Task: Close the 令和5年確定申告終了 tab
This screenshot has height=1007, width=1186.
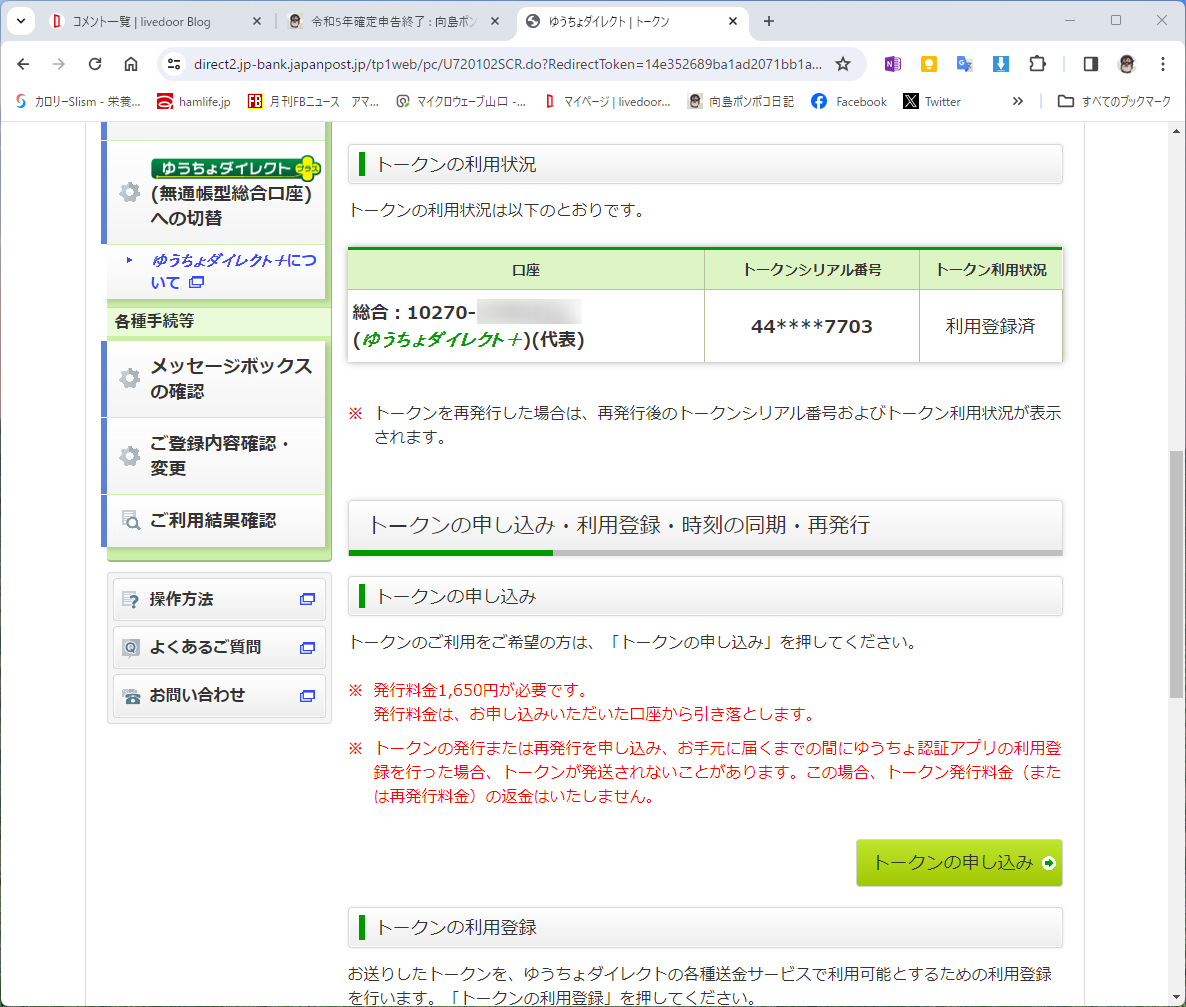Action: 495,22
